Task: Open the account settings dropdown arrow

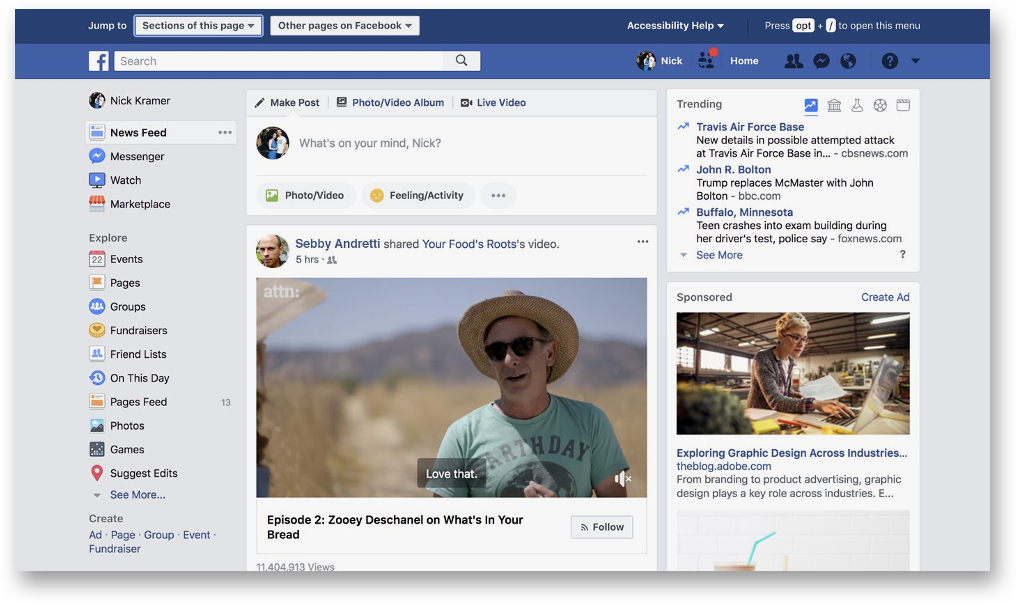Action: [x=915, y=61]
